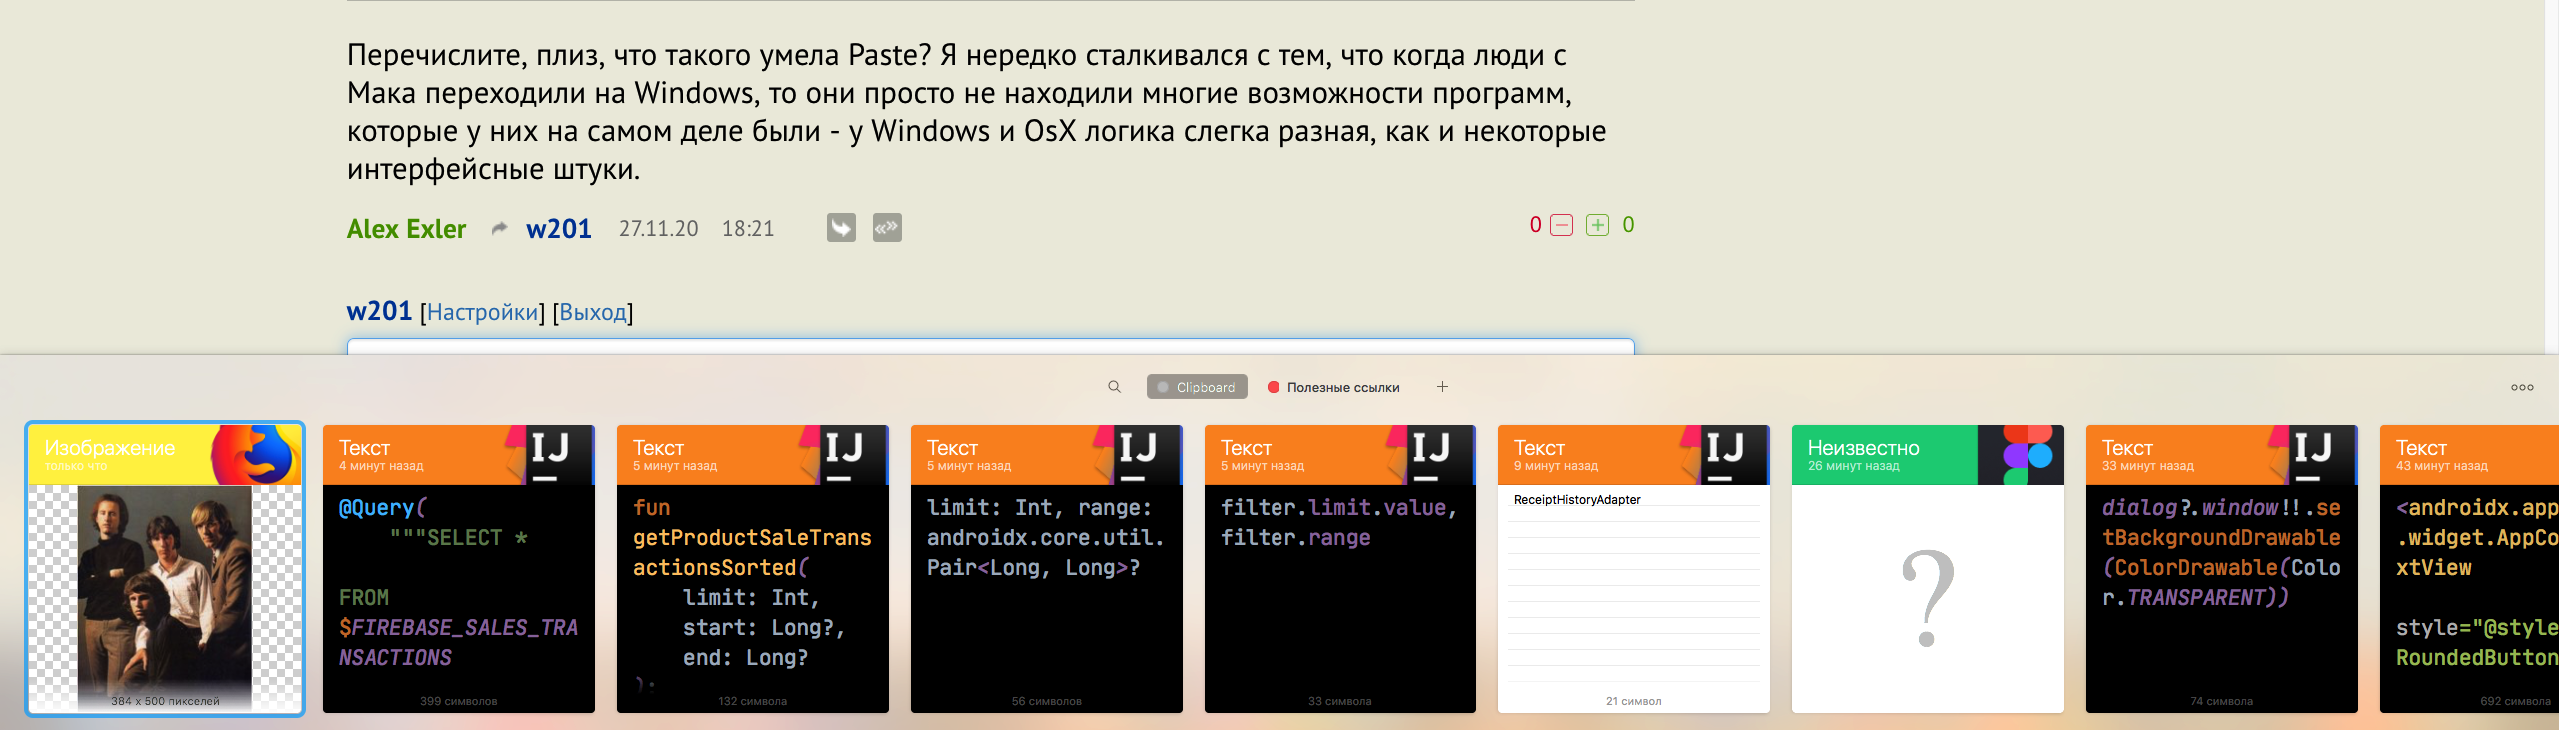
Task: Click the small reply-to arrow near w201
Action: point(499,229)
